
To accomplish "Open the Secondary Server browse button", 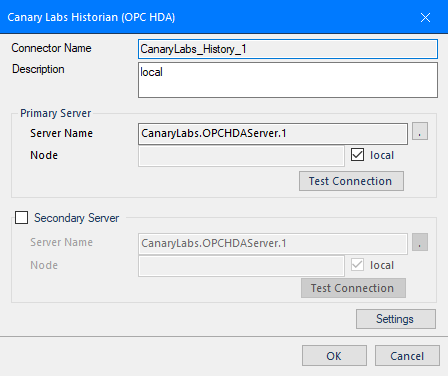I will (420, 242).
